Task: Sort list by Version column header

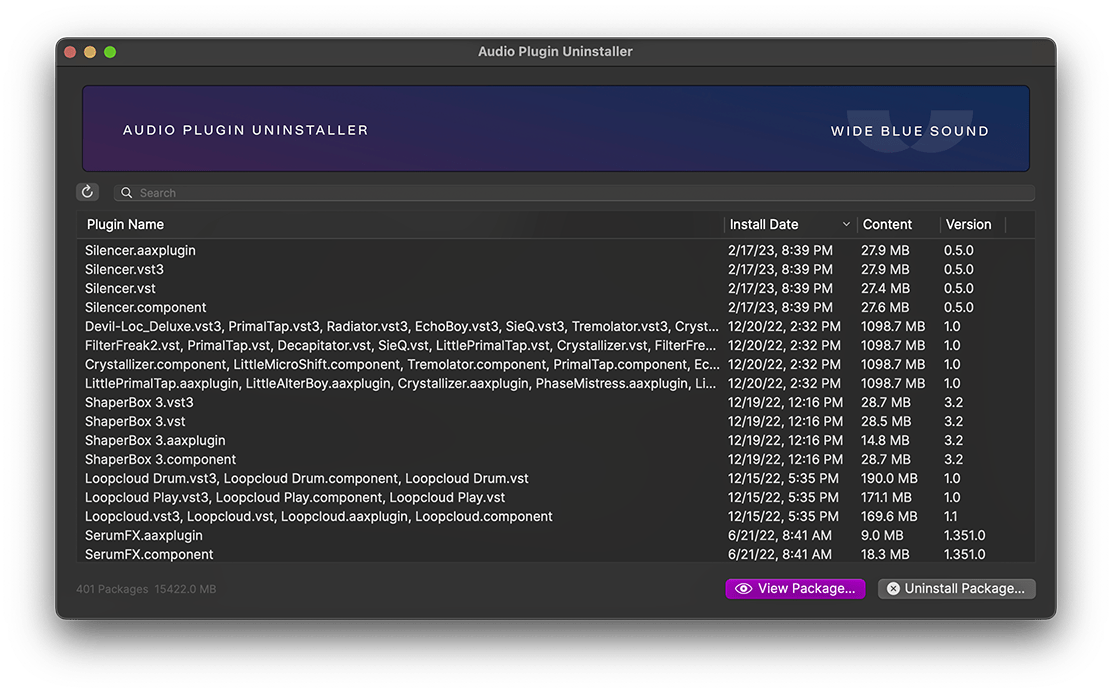Action: (968, 225)
